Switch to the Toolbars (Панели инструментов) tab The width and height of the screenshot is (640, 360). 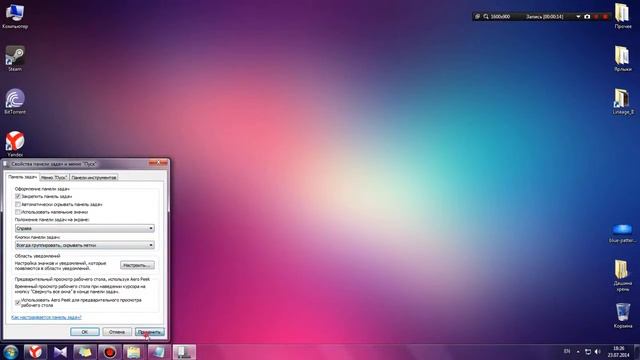pos(94,178)
